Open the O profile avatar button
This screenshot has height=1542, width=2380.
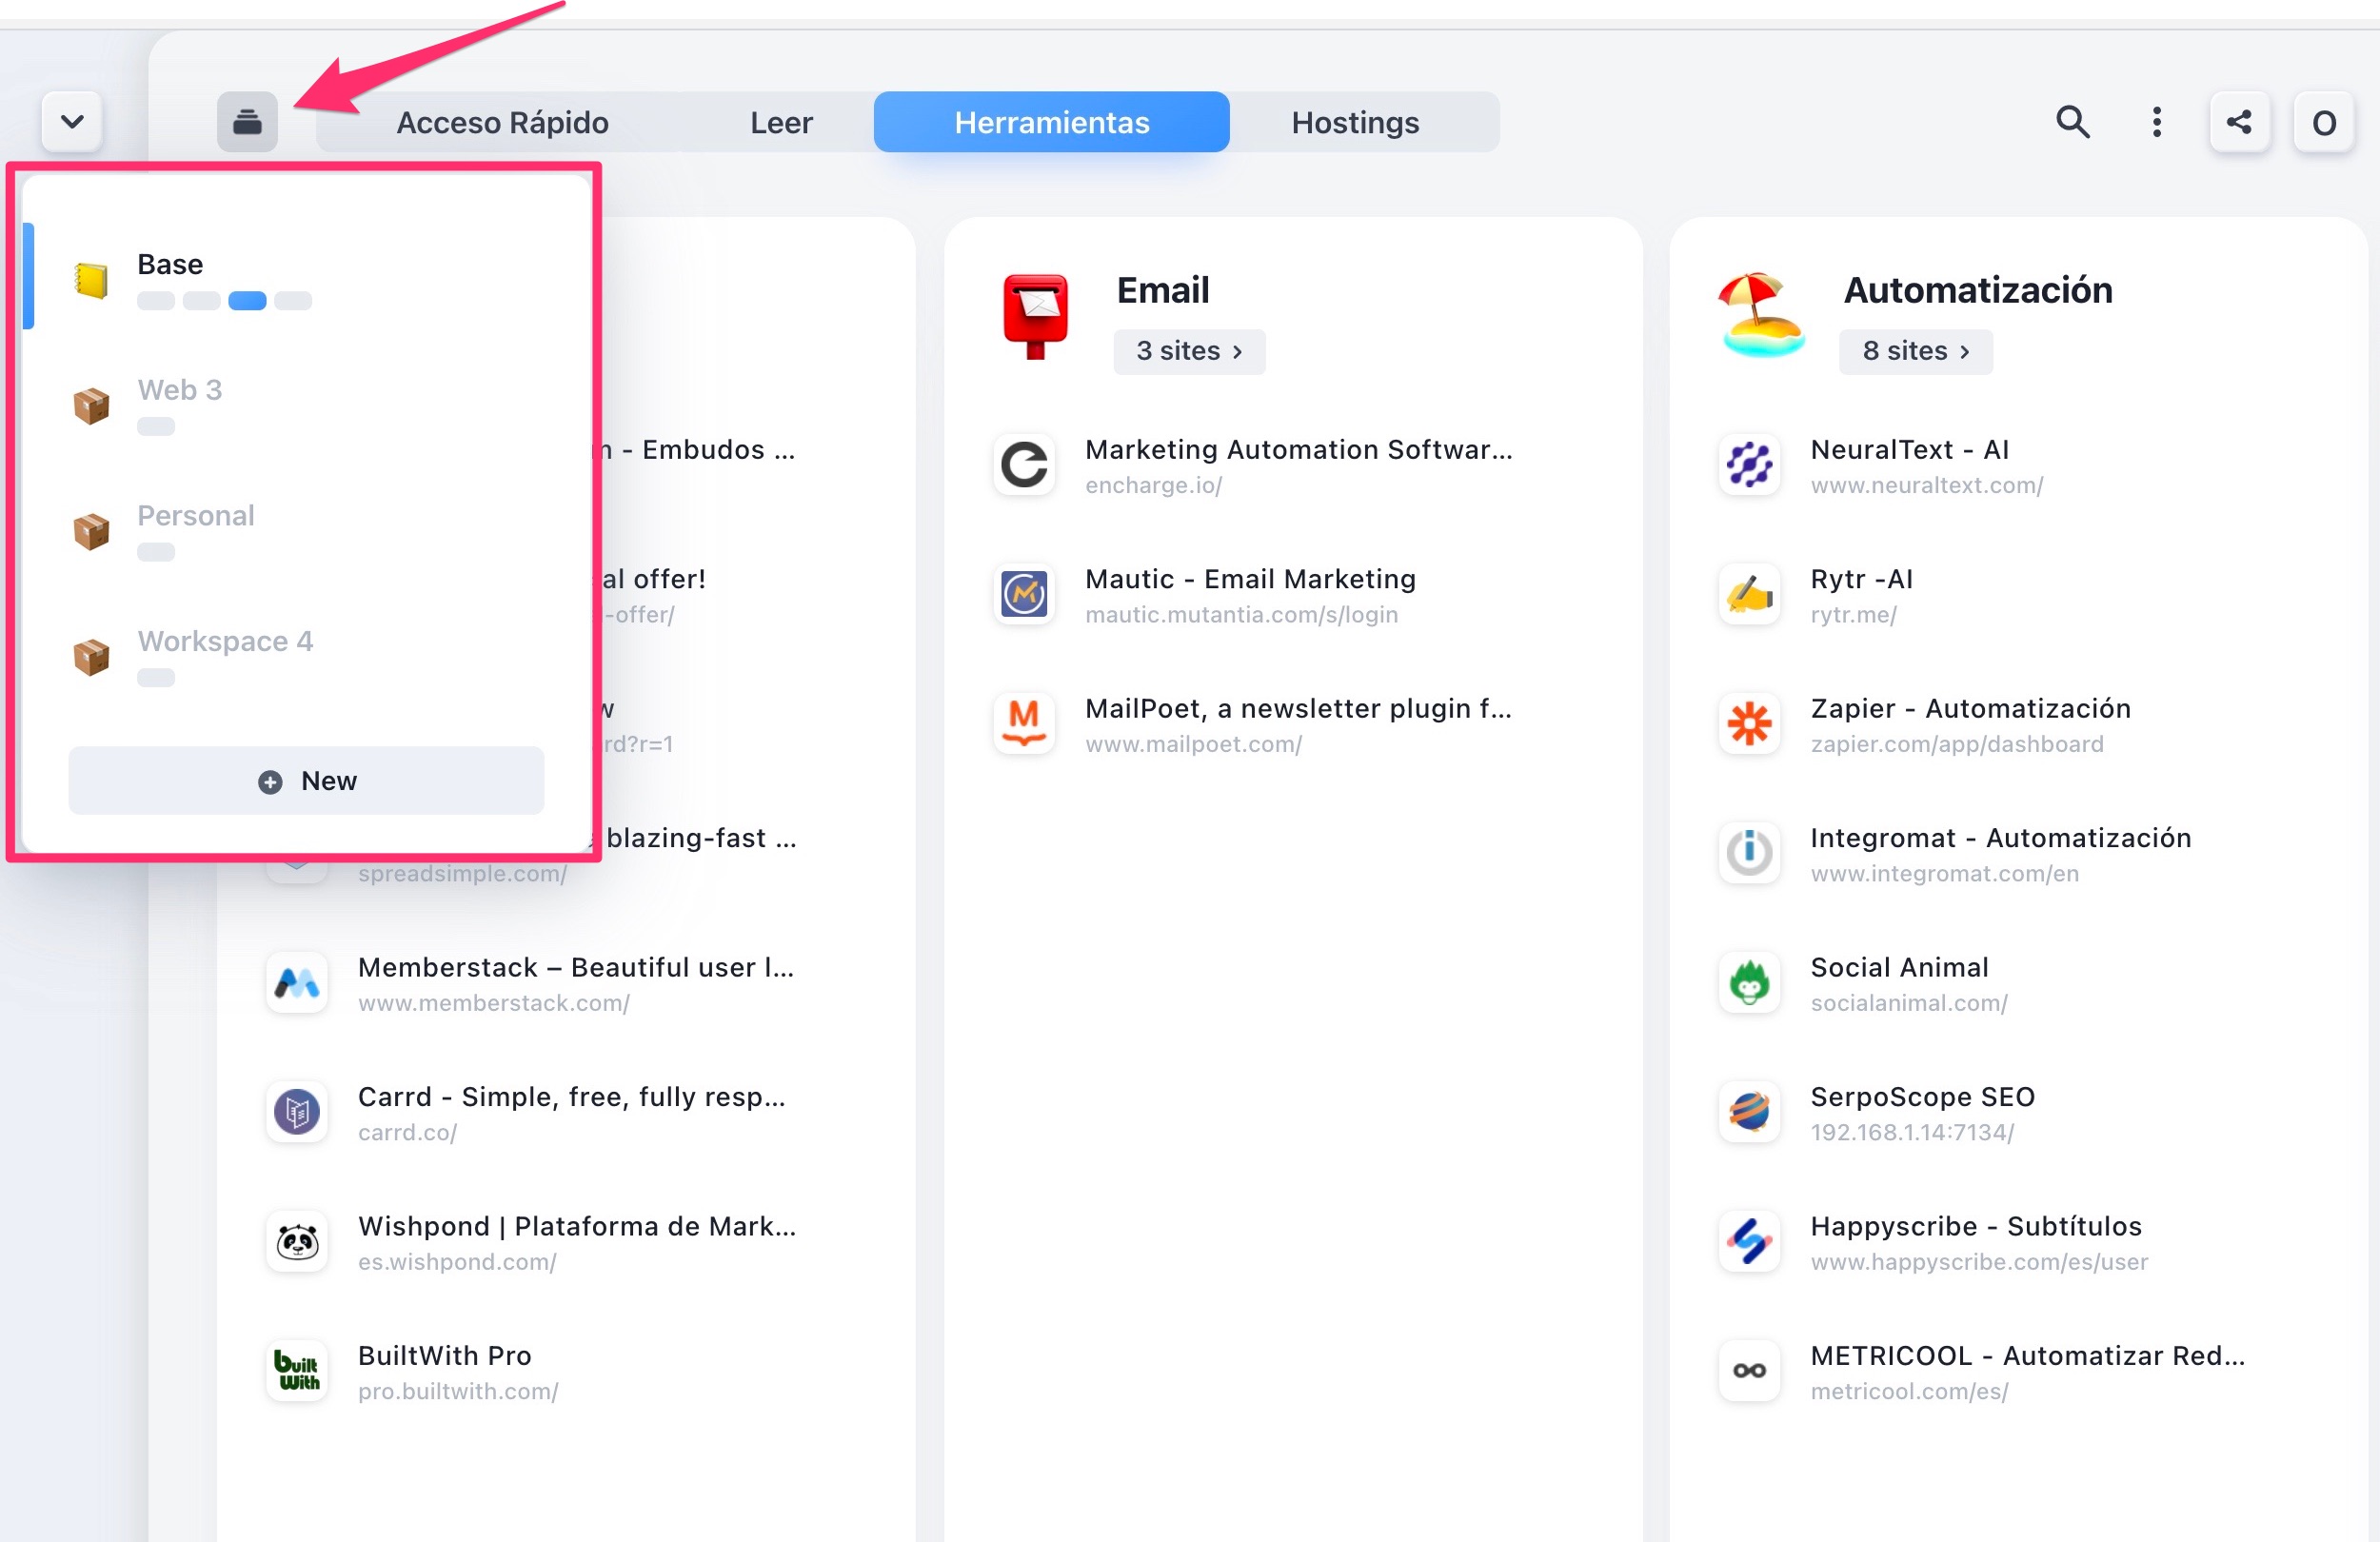2323,122
